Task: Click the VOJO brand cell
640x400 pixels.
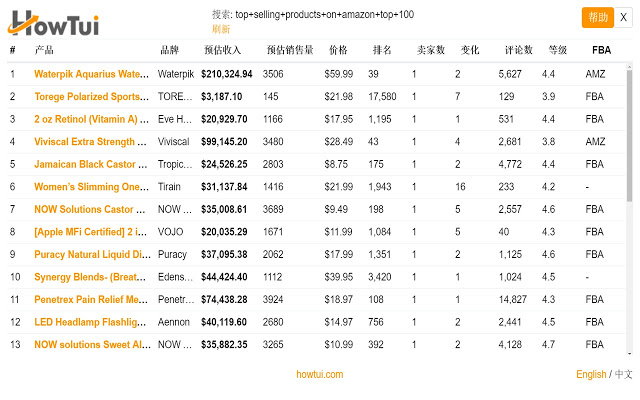Action: pos(171,232)
